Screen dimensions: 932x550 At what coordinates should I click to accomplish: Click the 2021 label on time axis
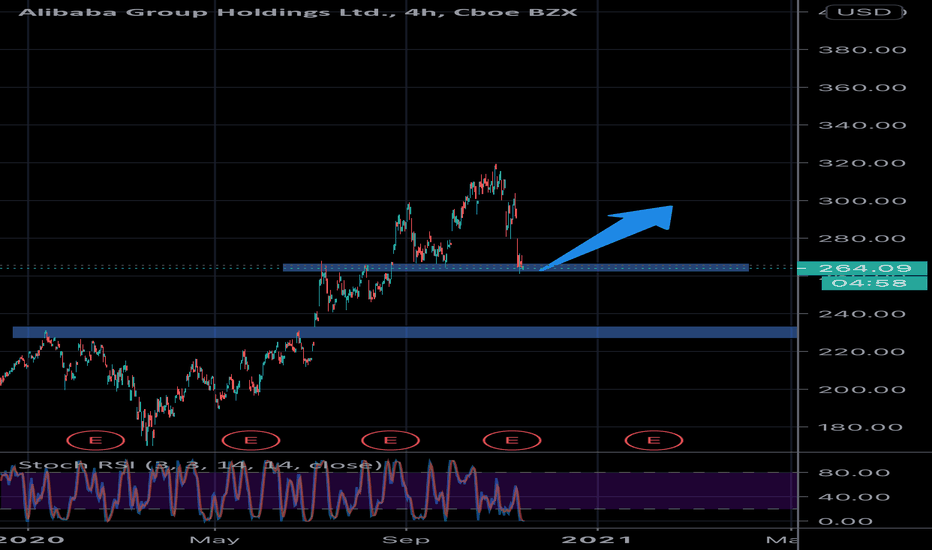click(597, 540)
